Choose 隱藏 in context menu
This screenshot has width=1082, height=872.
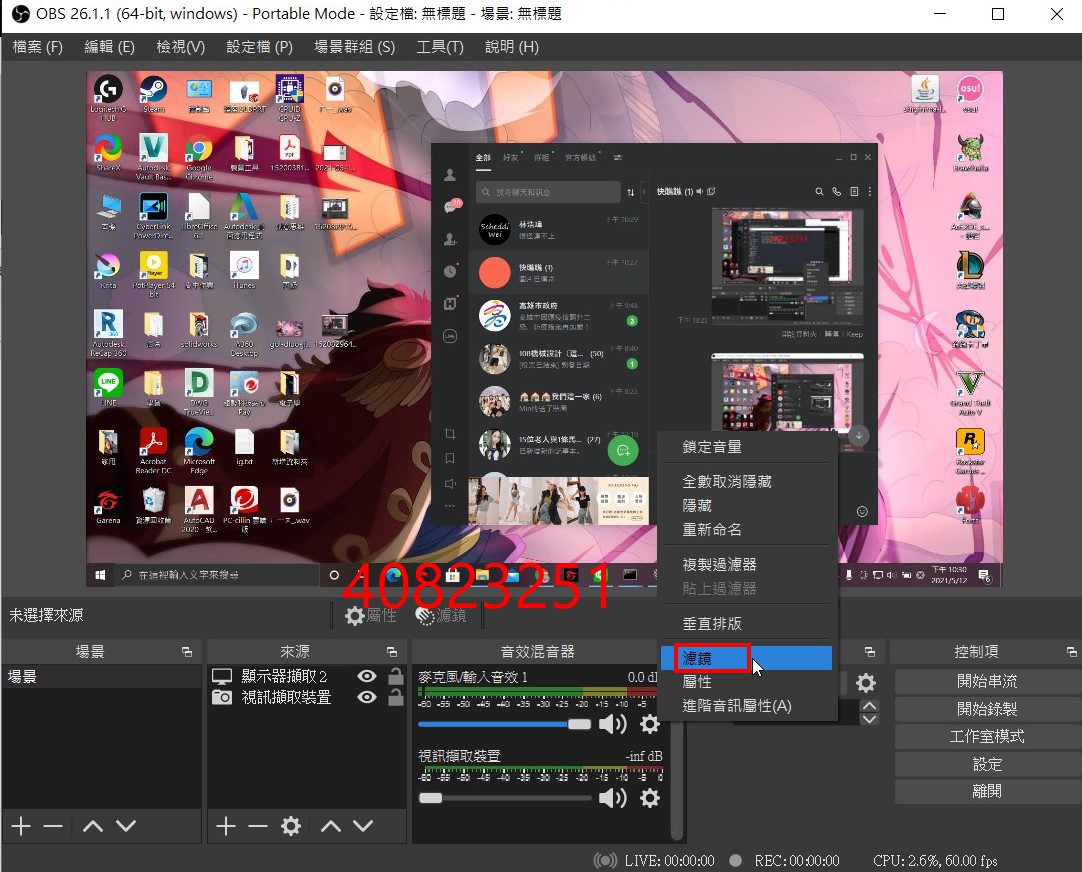[x=746, y=506]
